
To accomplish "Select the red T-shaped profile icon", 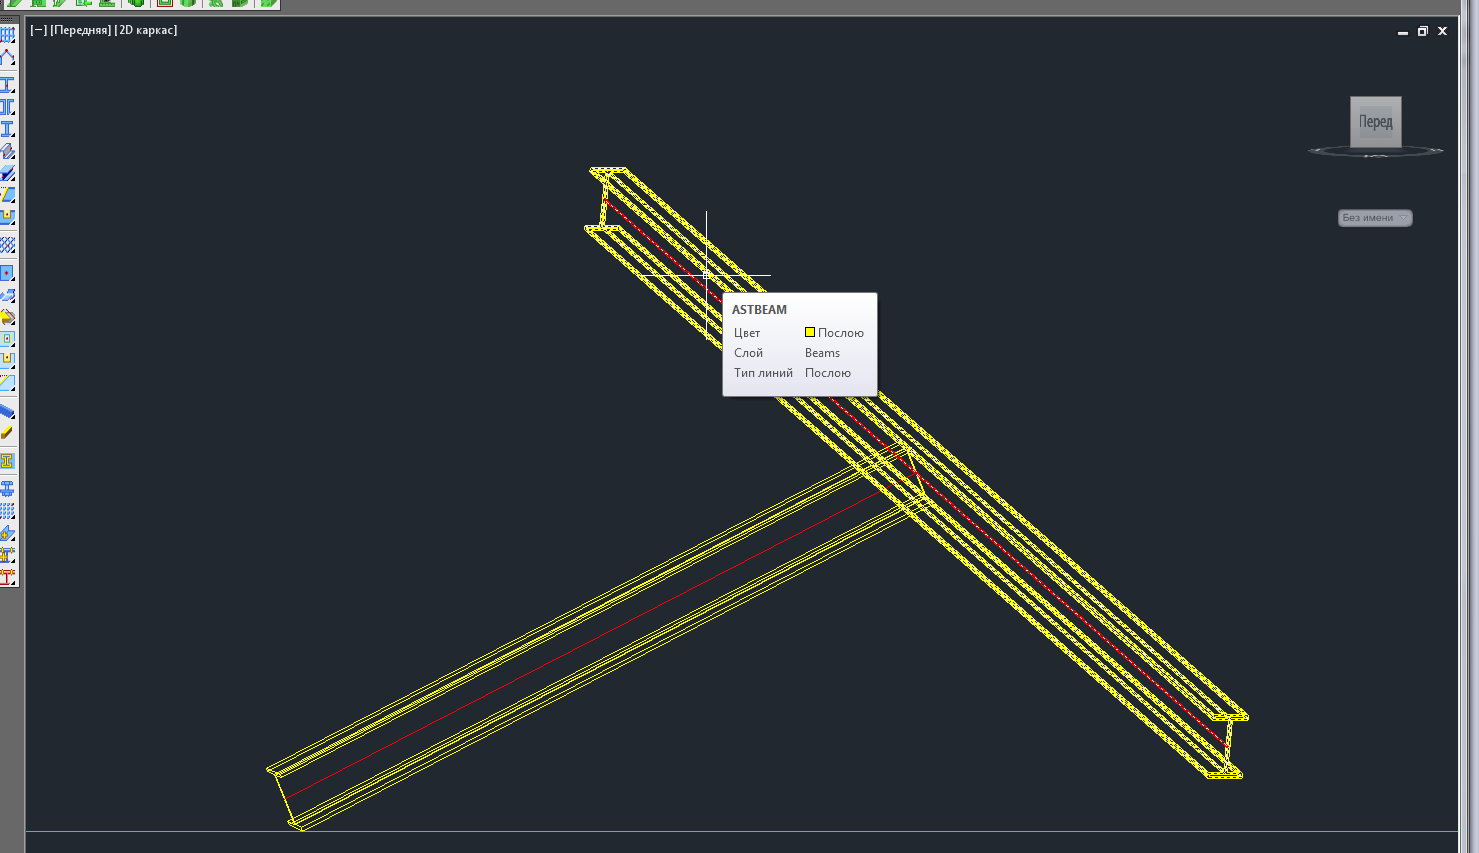I will point(8,577).
